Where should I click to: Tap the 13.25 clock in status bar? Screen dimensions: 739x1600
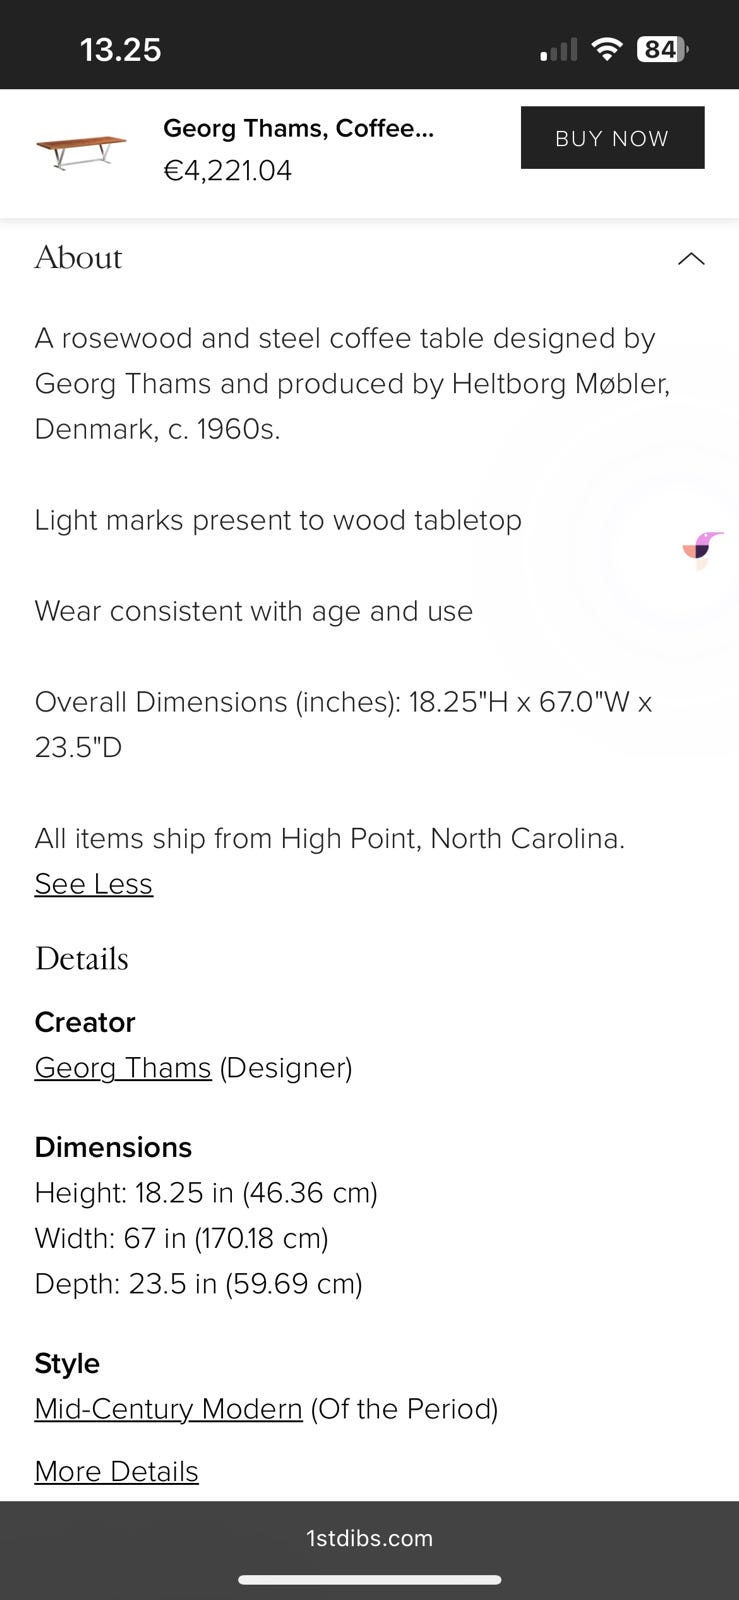[x=120, y=49]
